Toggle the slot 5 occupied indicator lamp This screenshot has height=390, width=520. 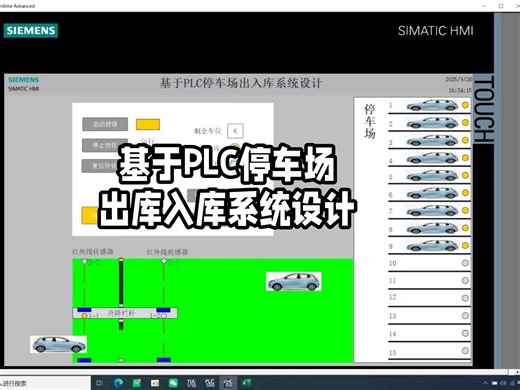click(x=465, y=175)
